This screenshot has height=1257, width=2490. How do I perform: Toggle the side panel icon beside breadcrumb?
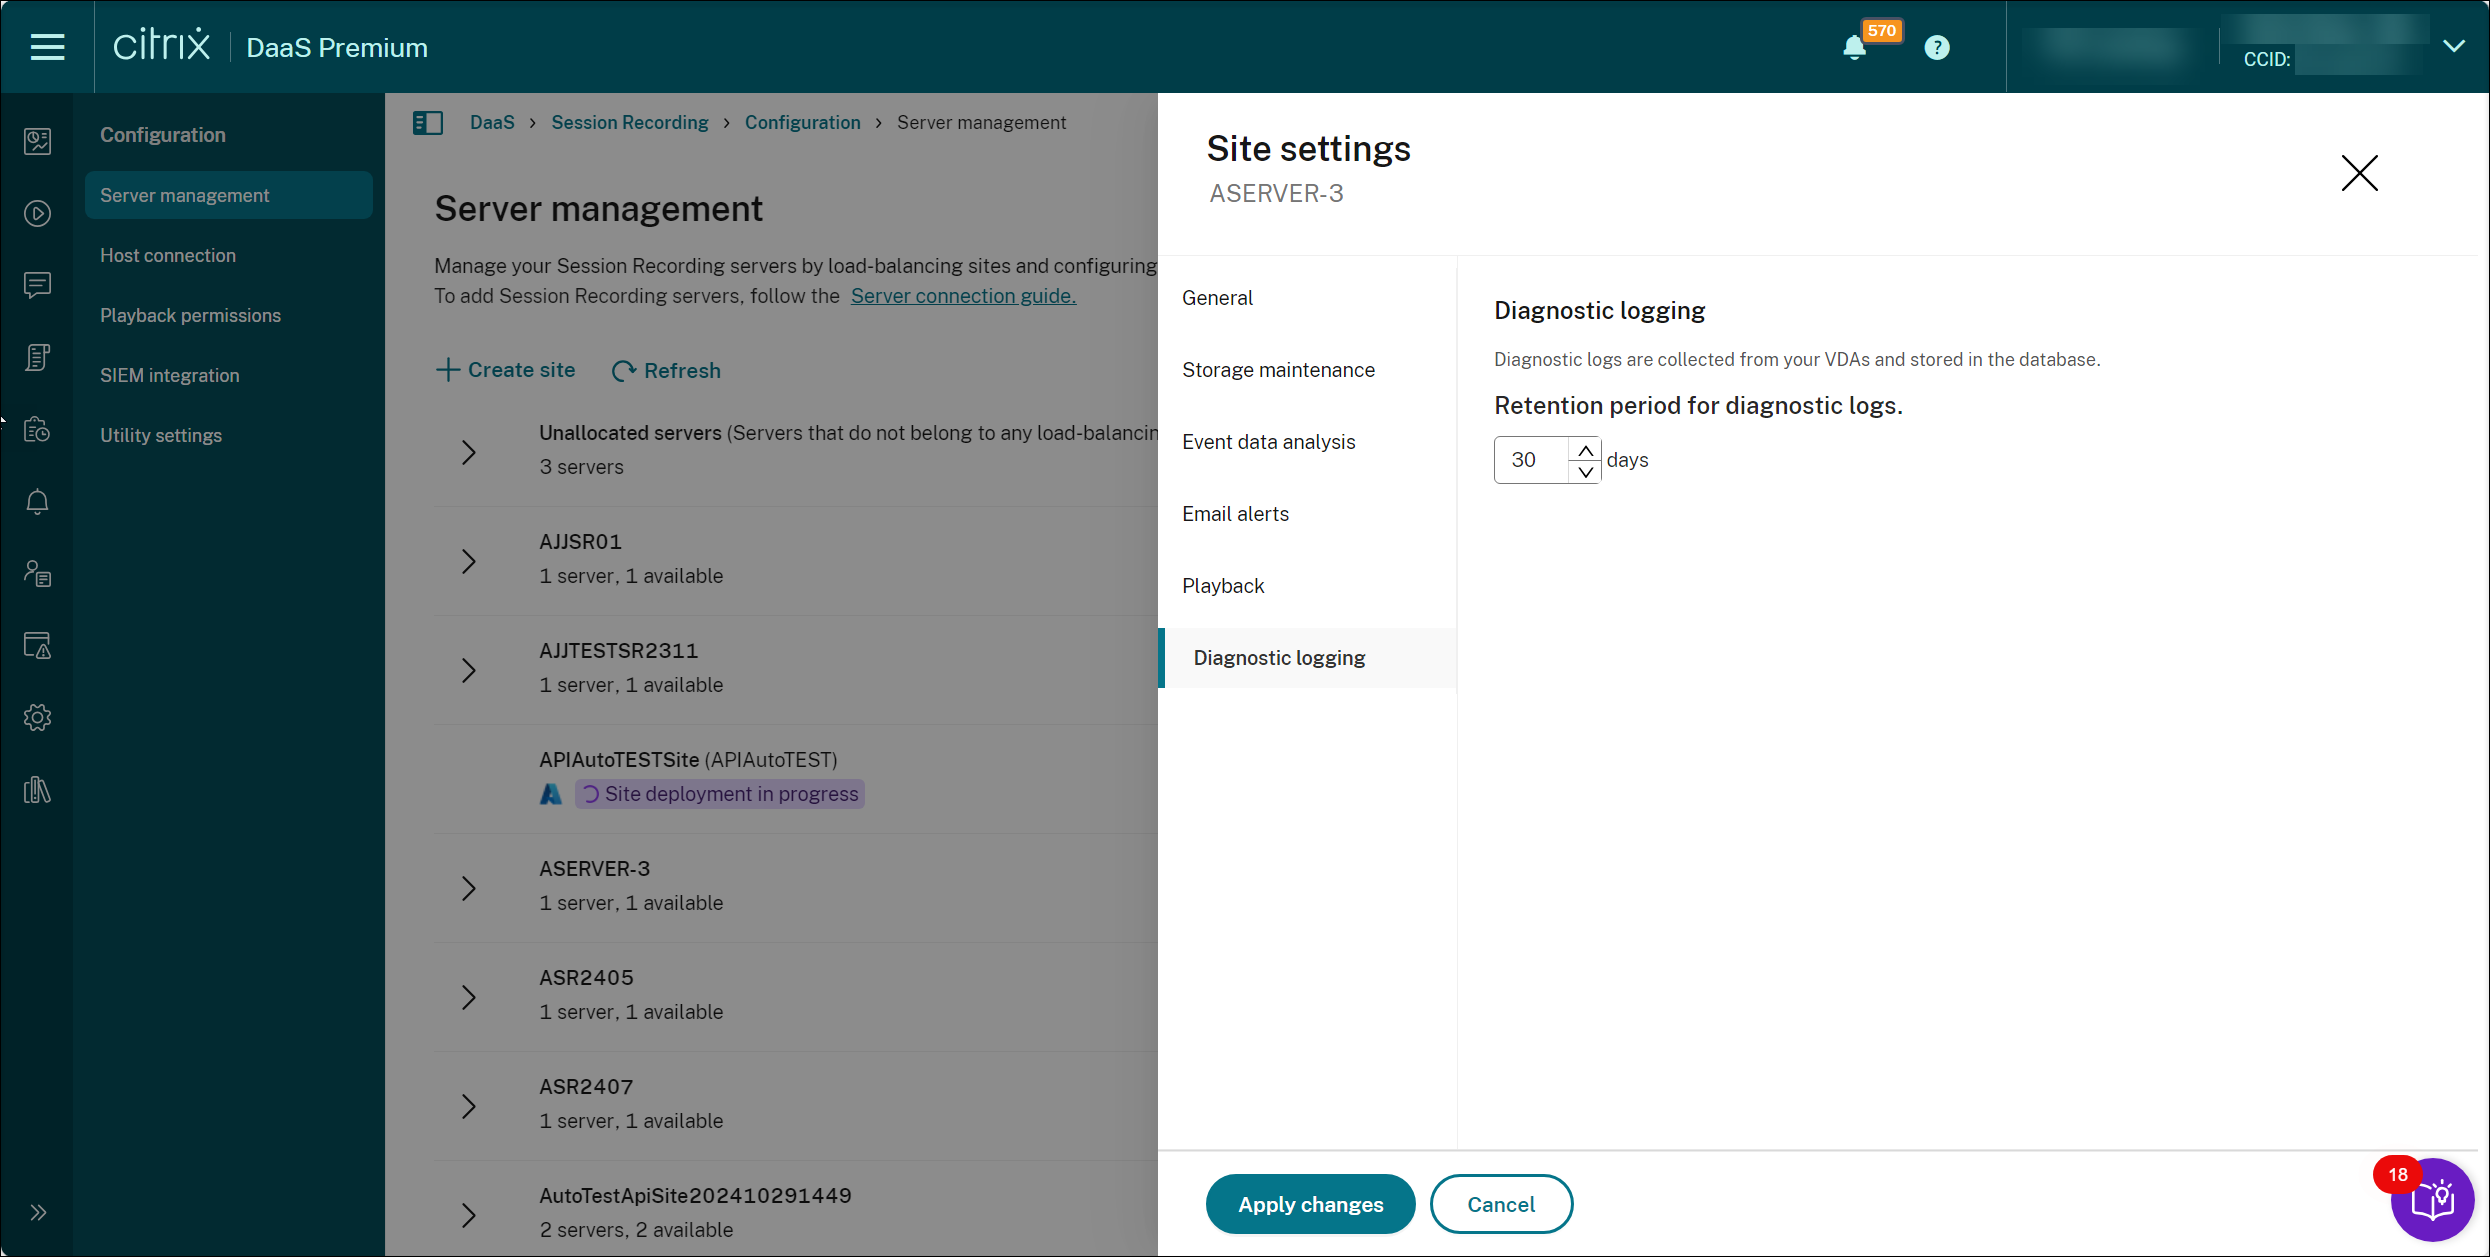click(428, 123)
